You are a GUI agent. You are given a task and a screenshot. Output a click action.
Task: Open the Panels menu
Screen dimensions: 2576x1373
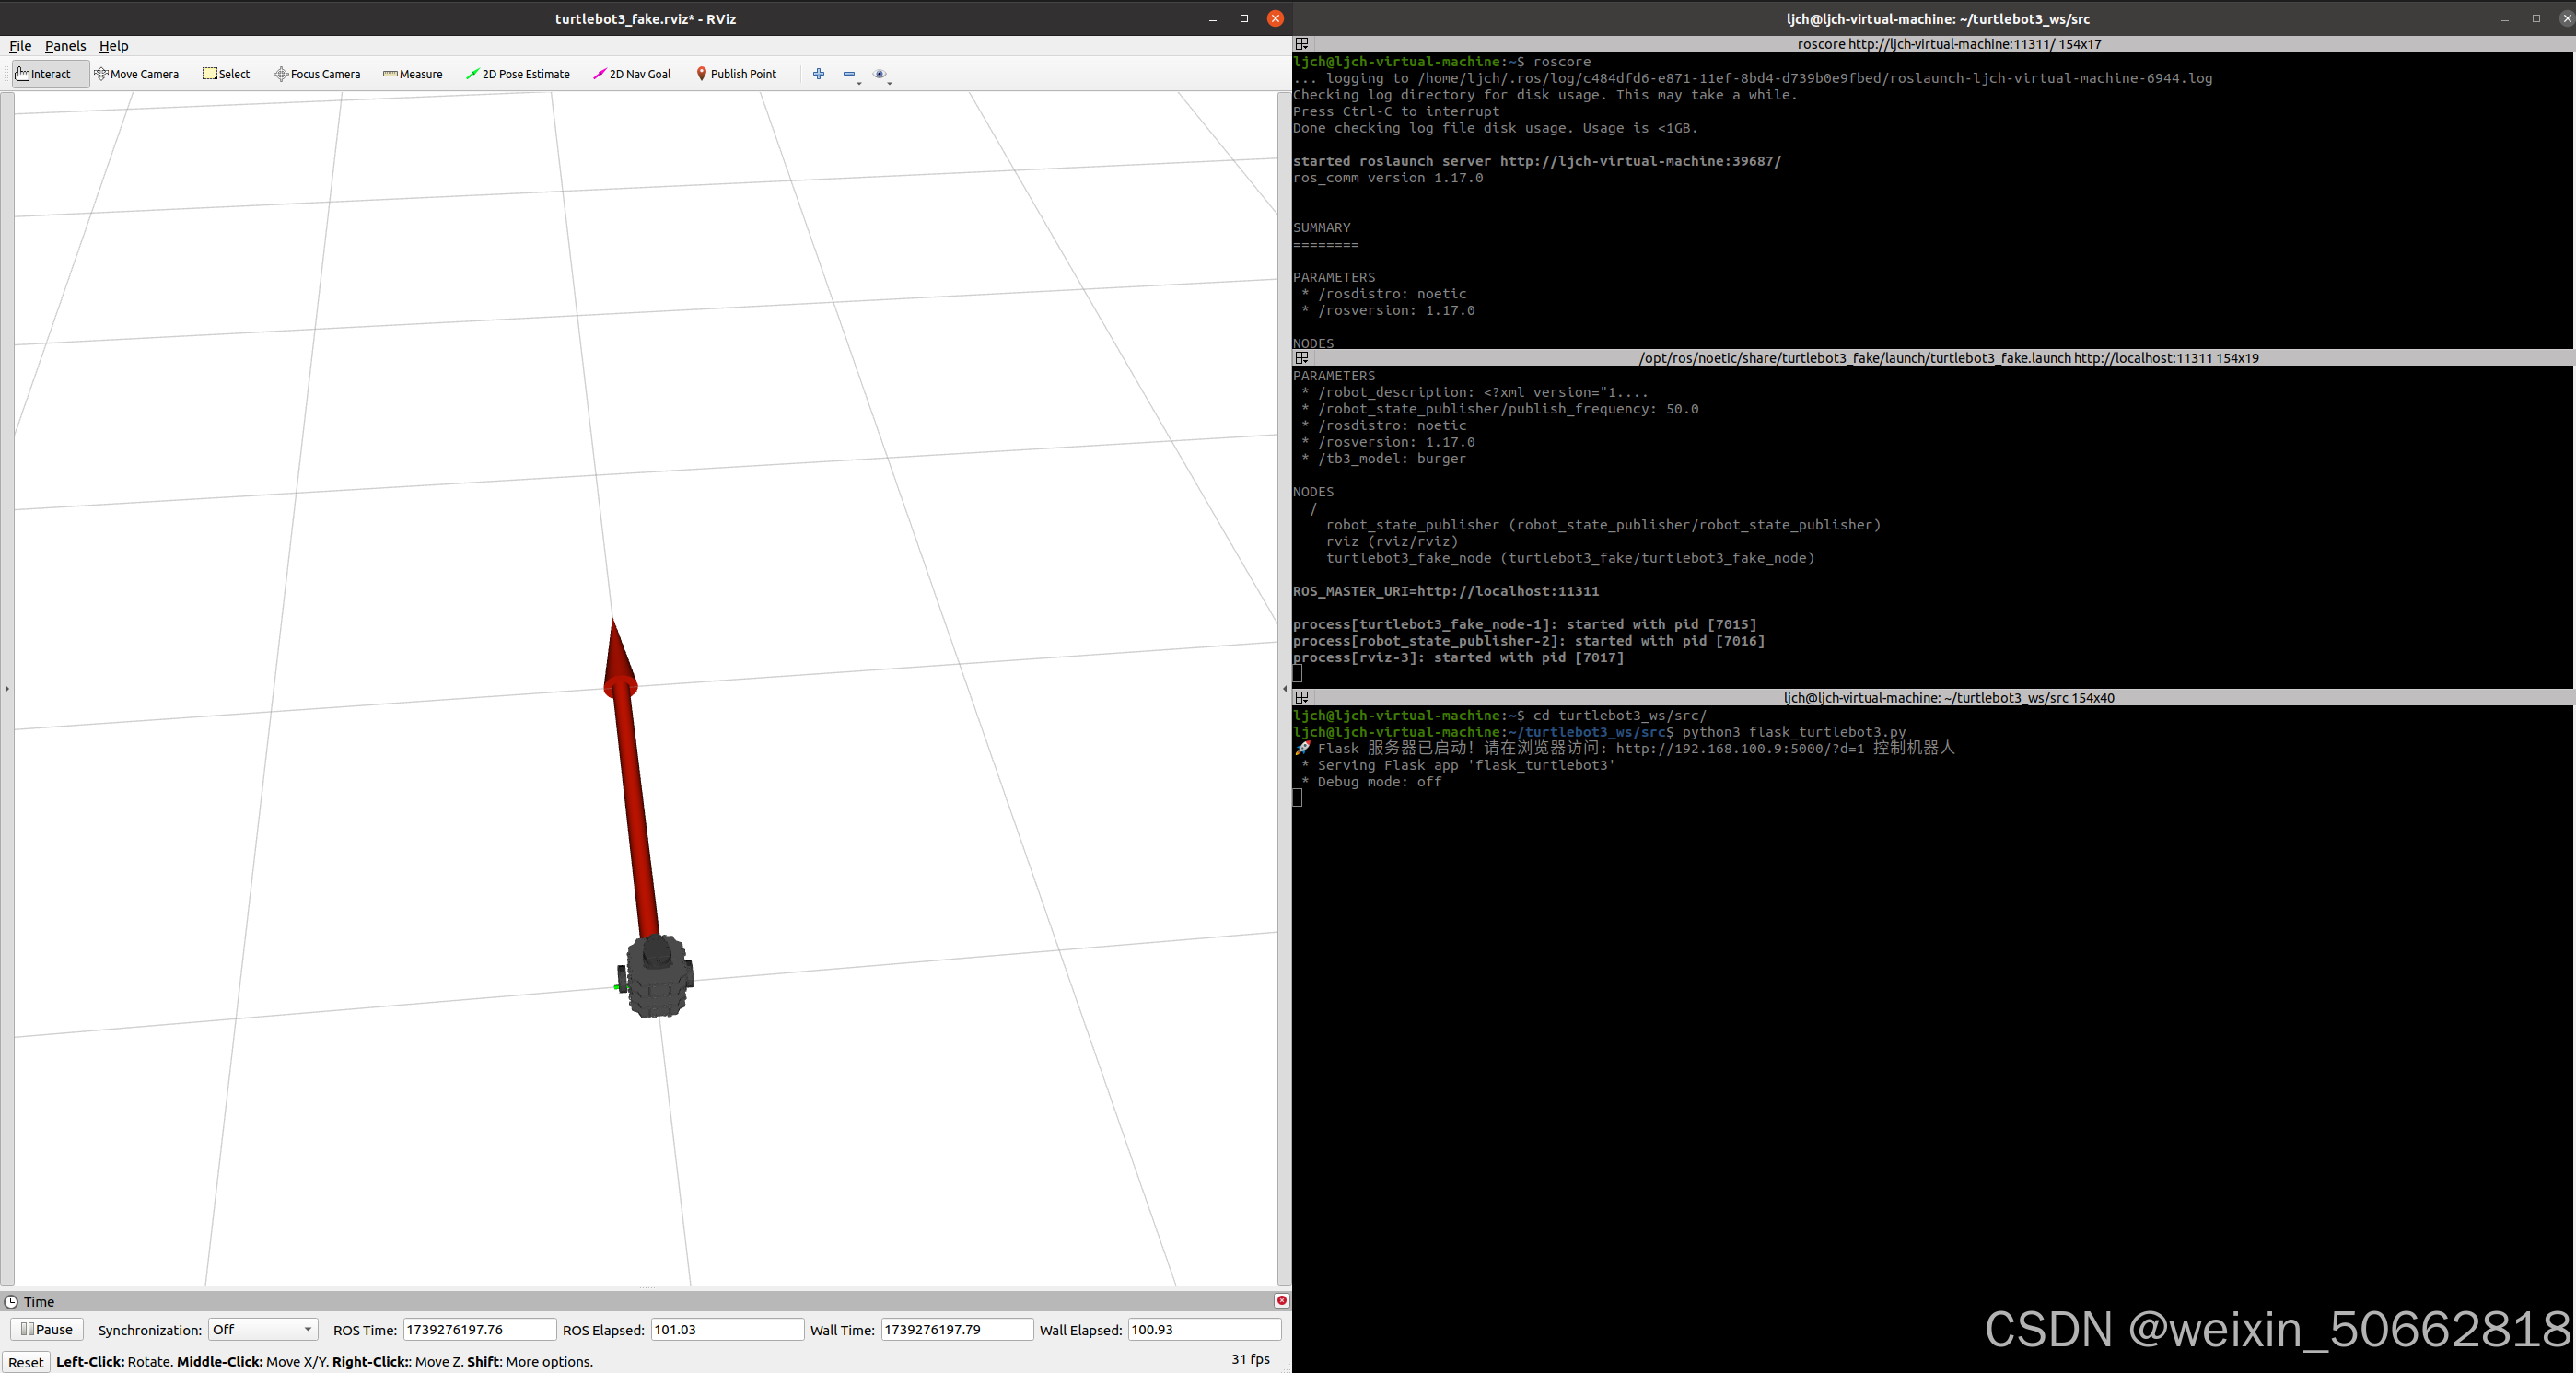point(65,46)
